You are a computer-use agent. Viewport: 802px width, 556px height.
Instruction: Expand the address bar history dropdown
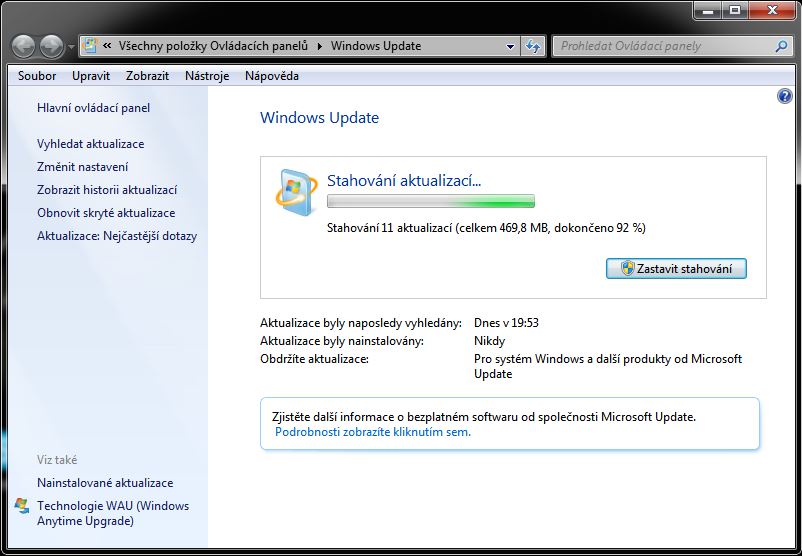point(510,46)
